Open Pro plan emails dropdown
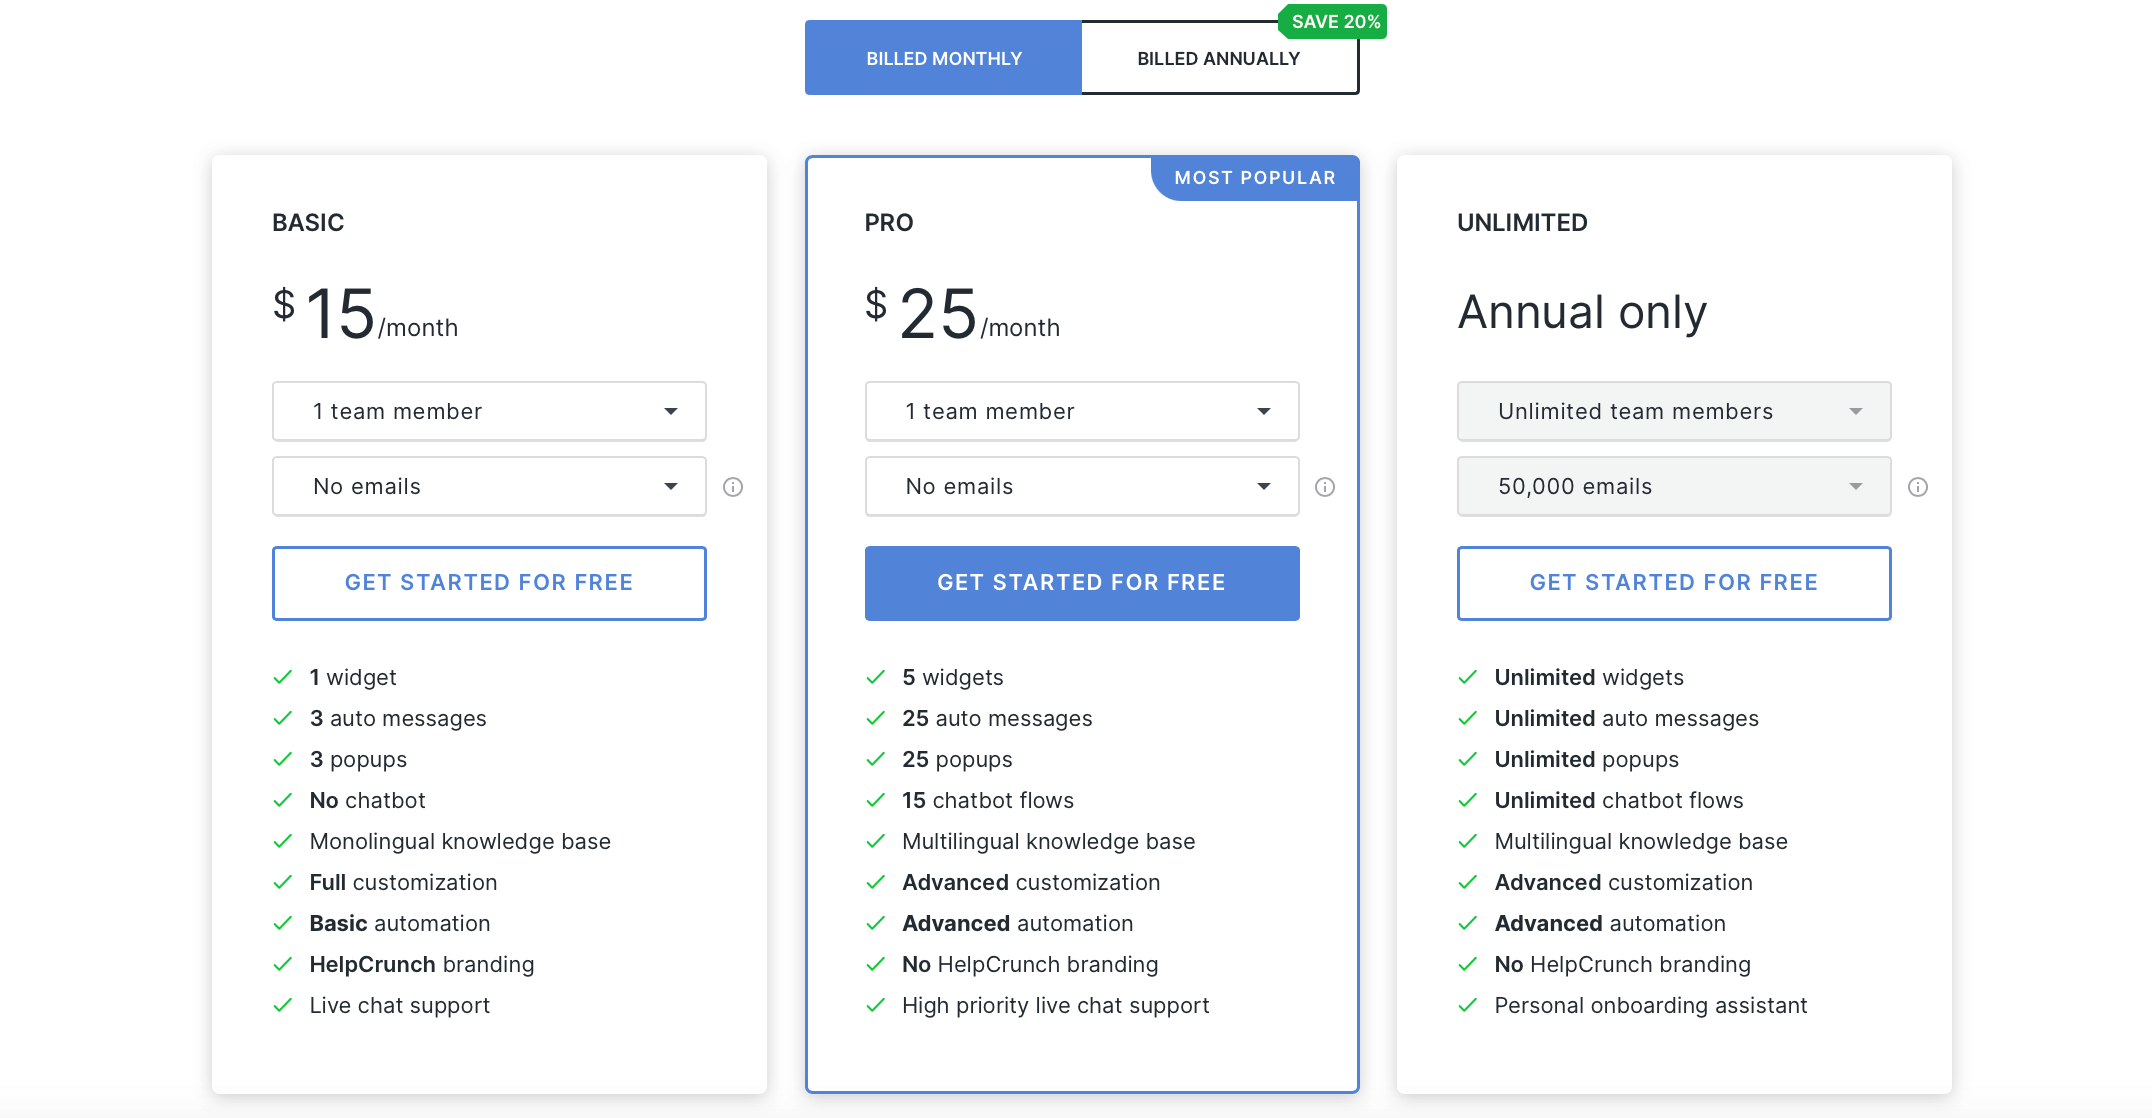2152x1118 pixels. coord(1082,486)
